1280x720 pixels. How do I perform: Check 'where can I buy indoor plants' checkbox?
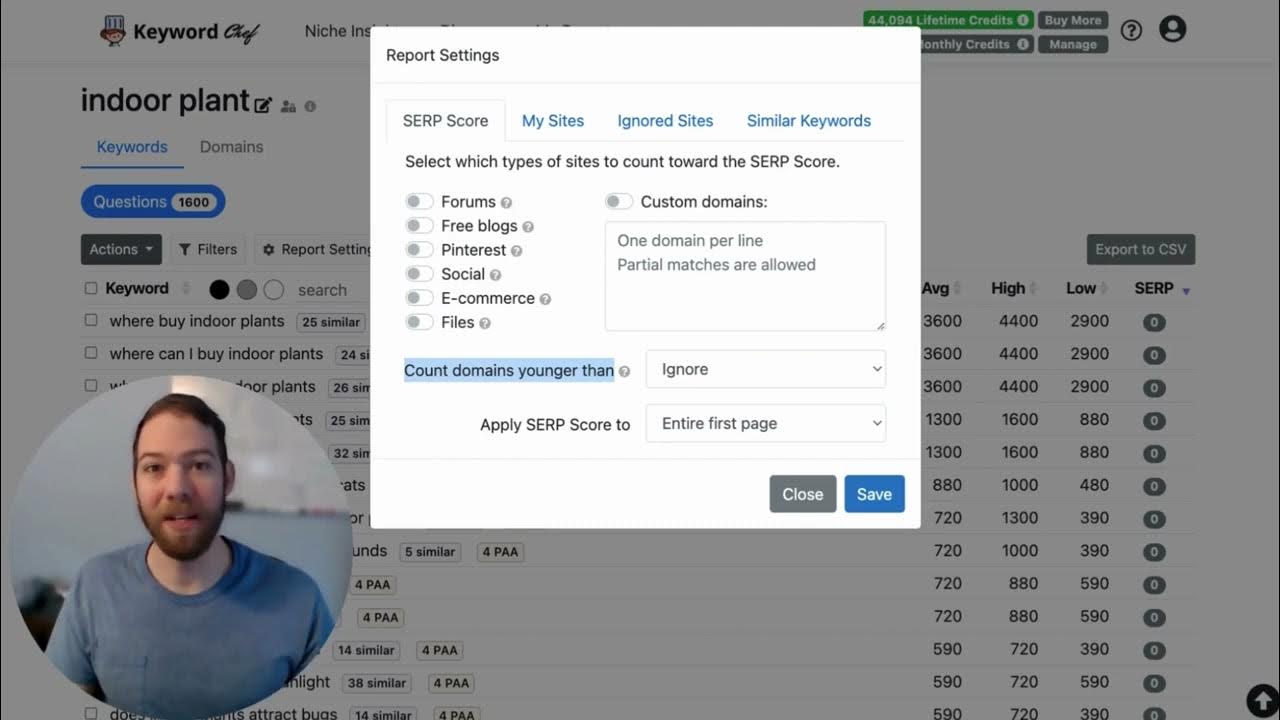coord(91,353)
